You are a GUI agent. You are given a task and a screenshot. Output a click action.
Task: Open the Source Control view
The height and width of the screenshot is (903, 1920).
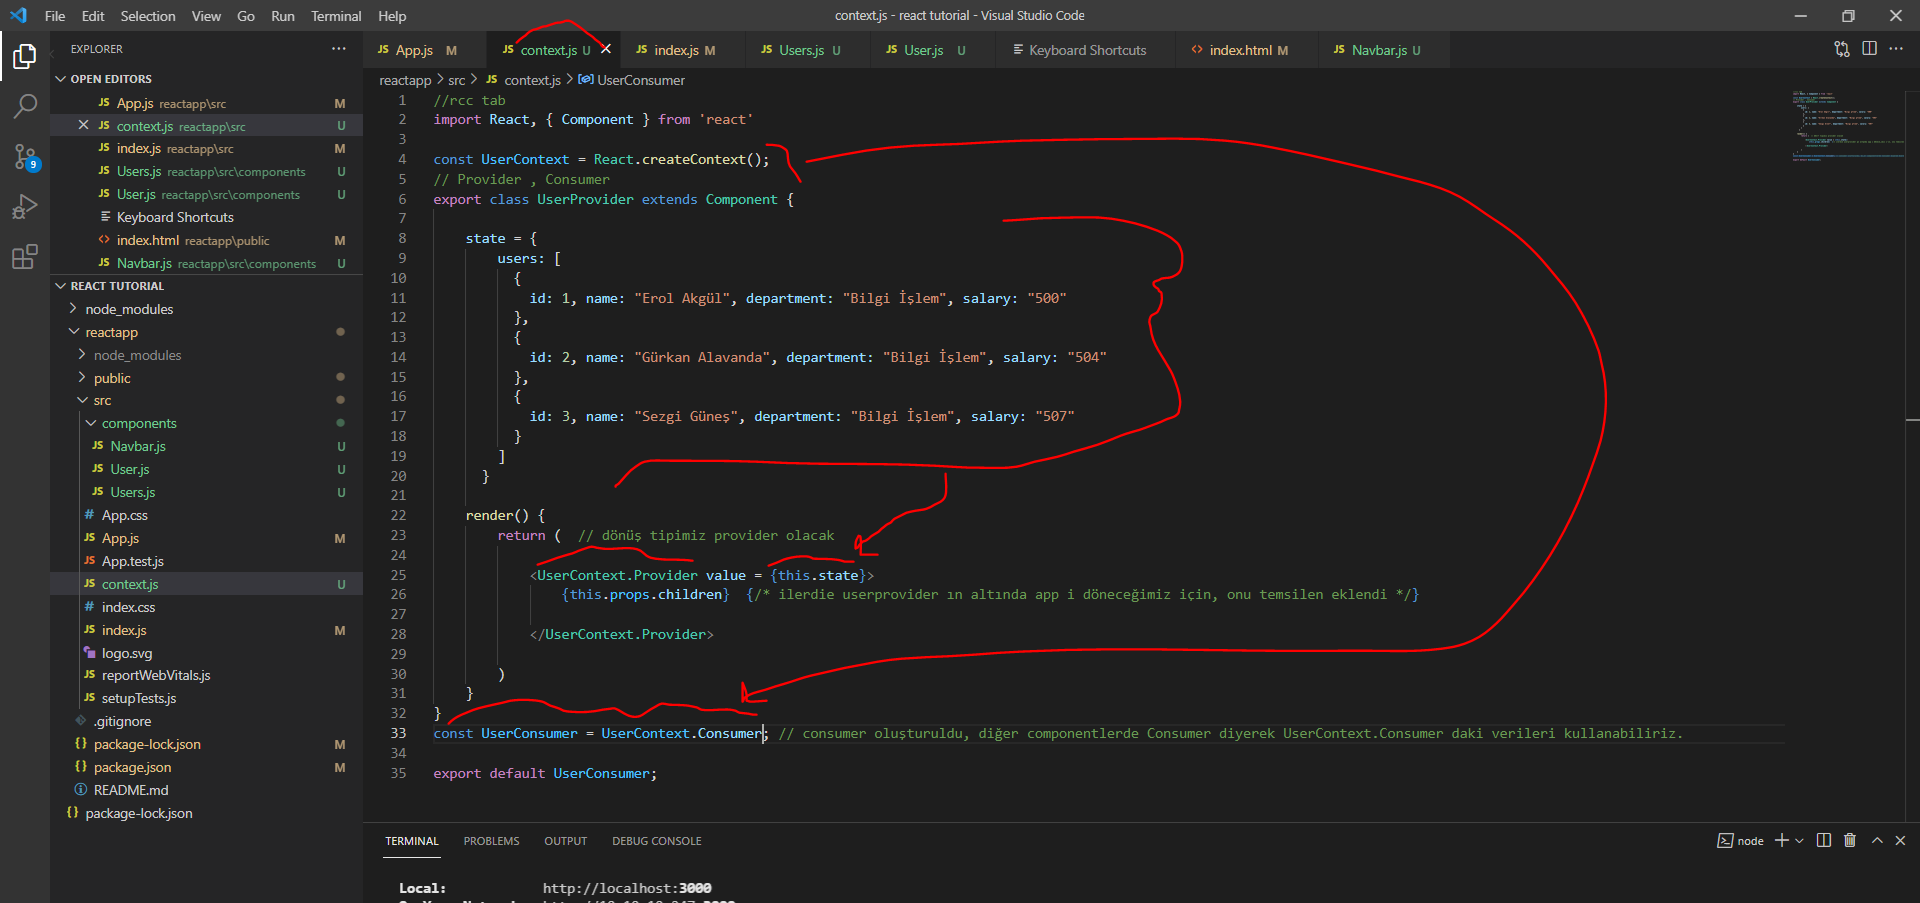(x=25, y=157)
